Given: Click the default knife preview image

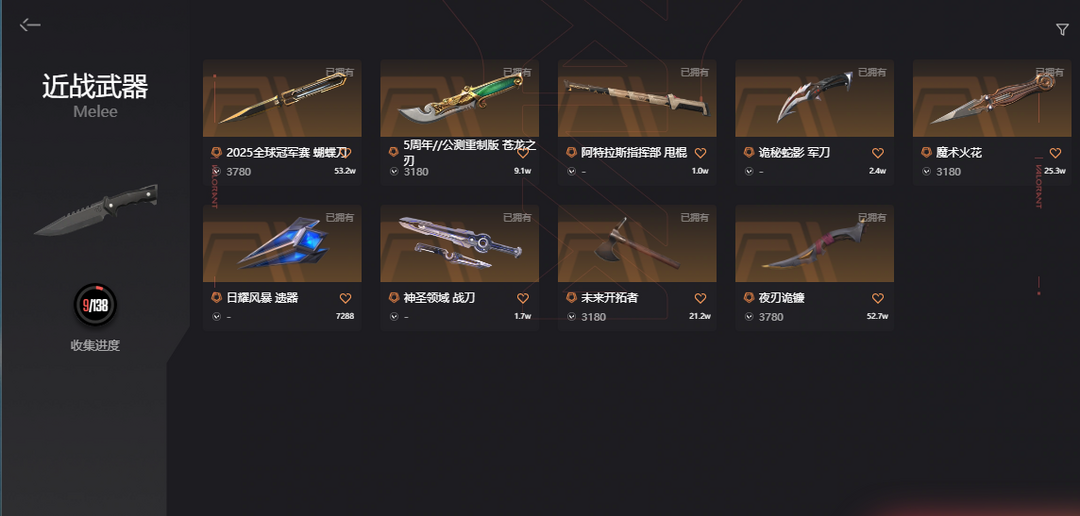Looking at the screenshot, I should 96,210.
